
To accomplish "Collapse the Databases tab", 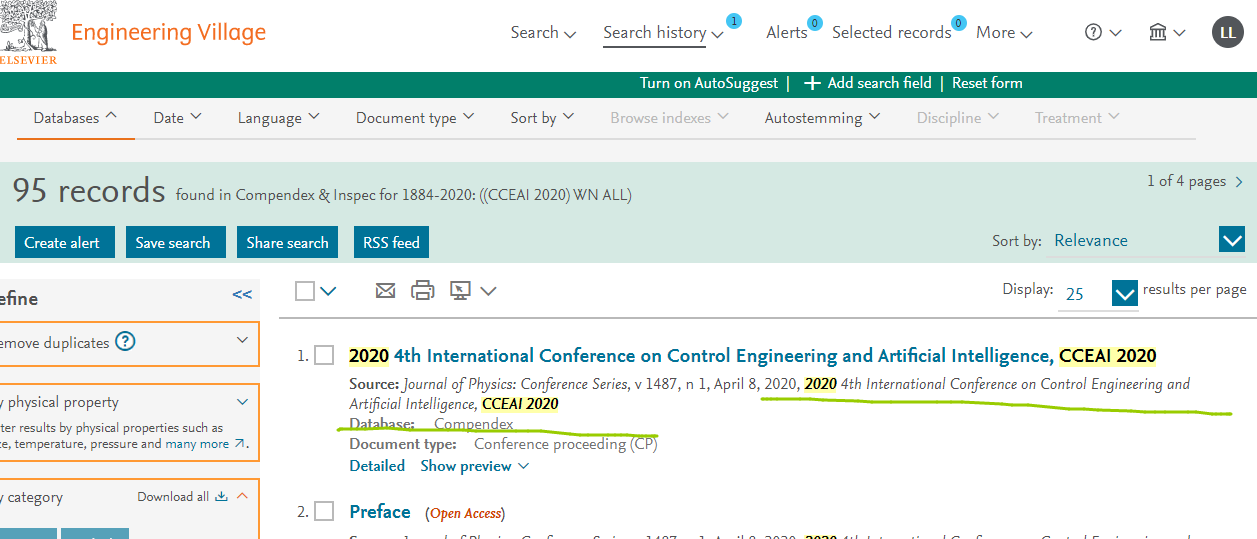I will [x=76, y=117].
